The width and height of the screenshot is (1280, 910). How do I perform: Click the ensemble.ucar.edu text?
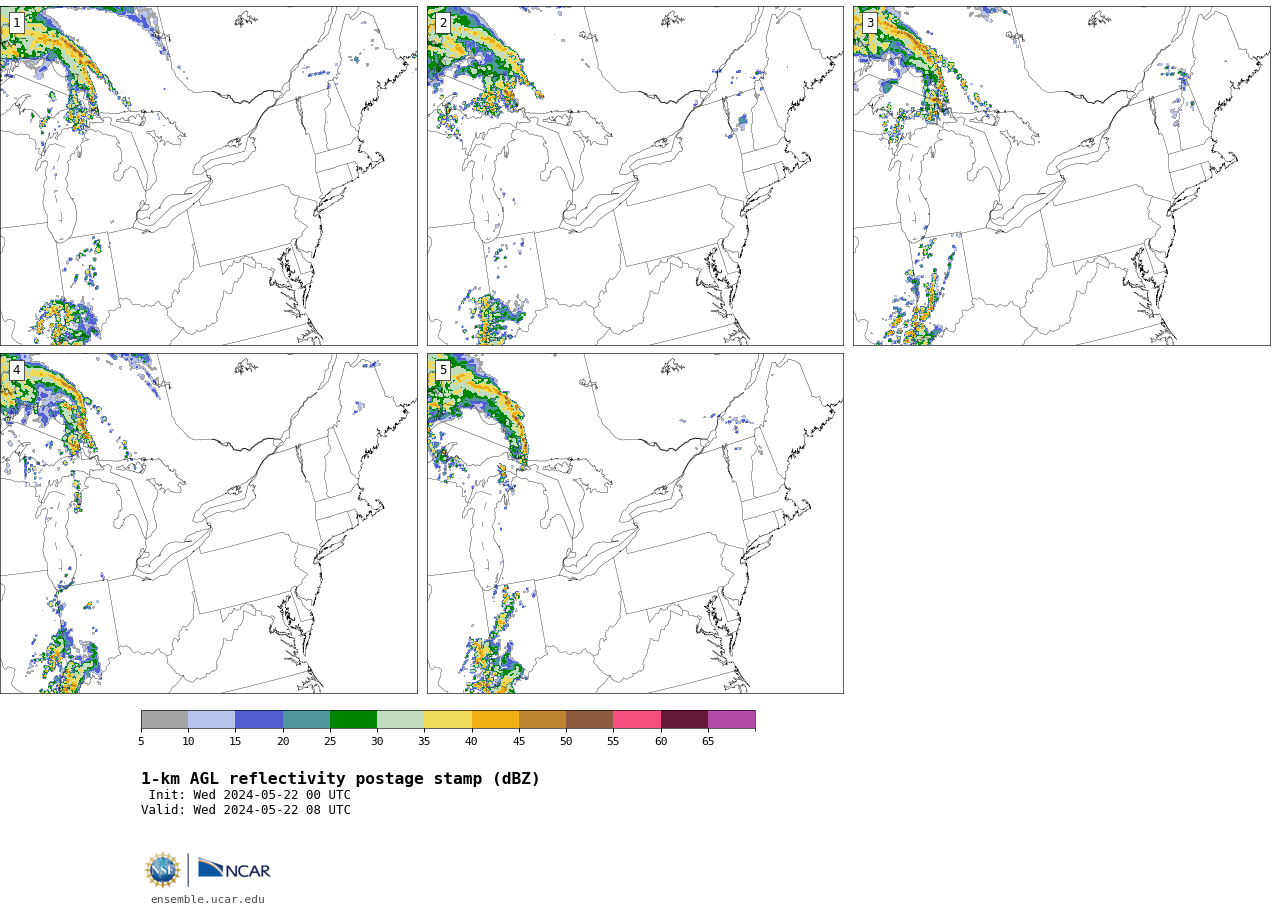coord(208,900)
